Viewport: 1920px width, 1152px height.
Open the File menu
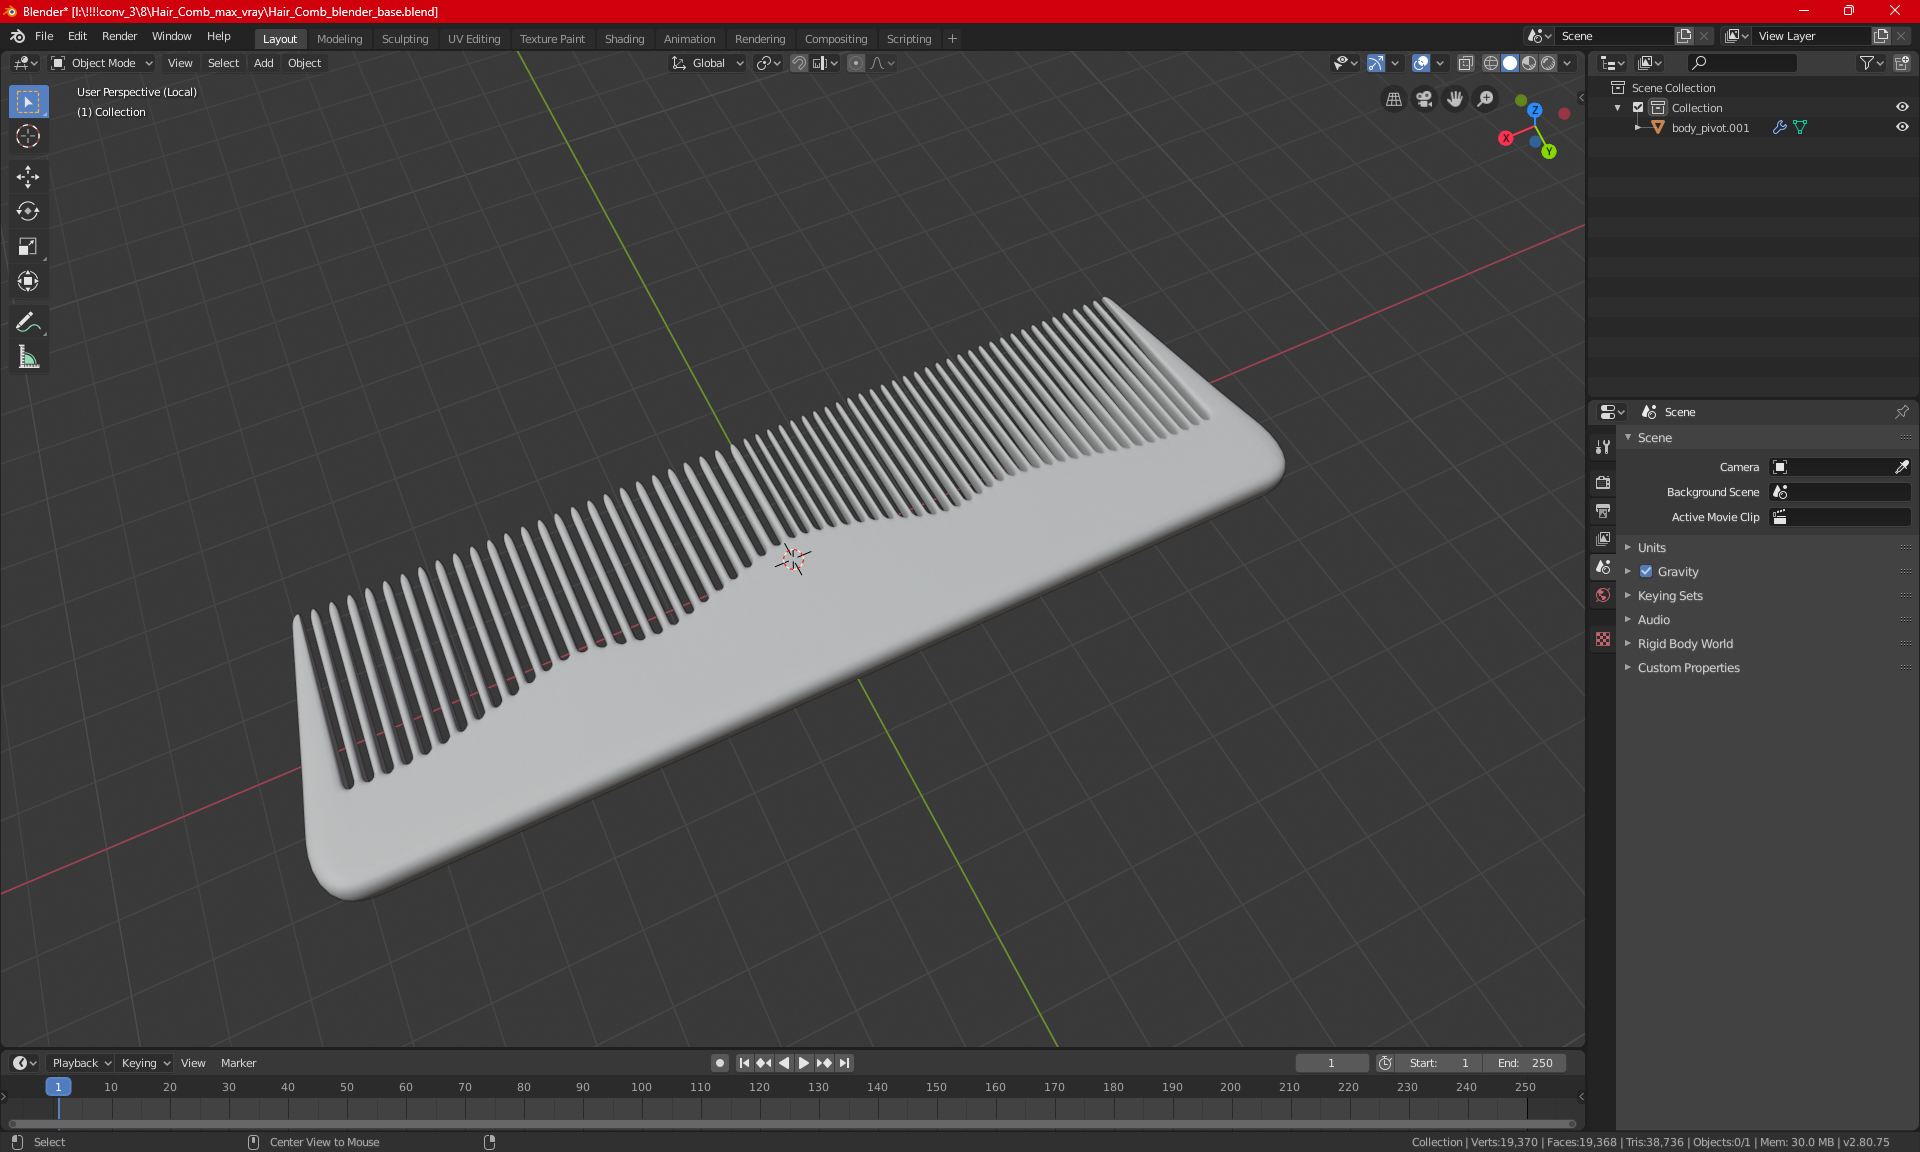pyautogui.click(x=44, y=36)
